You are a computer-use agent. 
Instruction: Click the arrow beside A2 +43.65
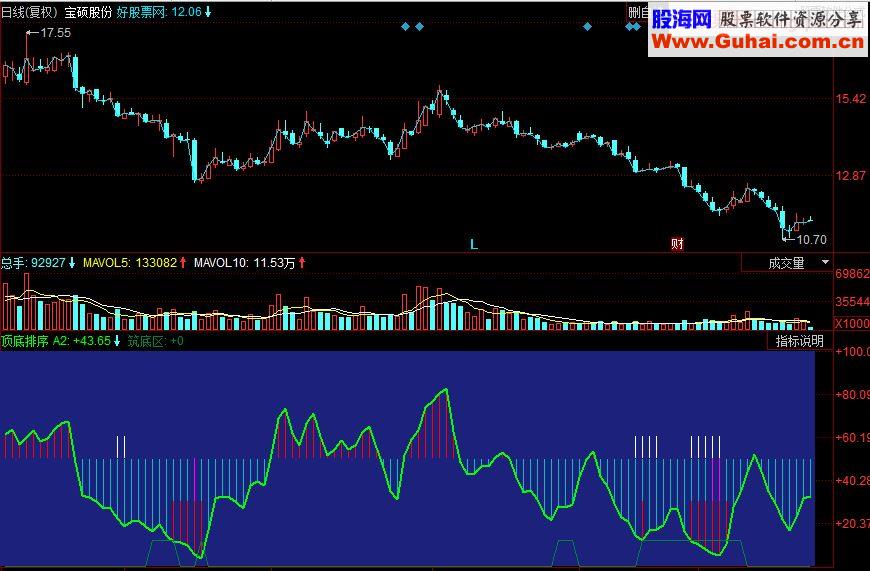click(117, 341)
